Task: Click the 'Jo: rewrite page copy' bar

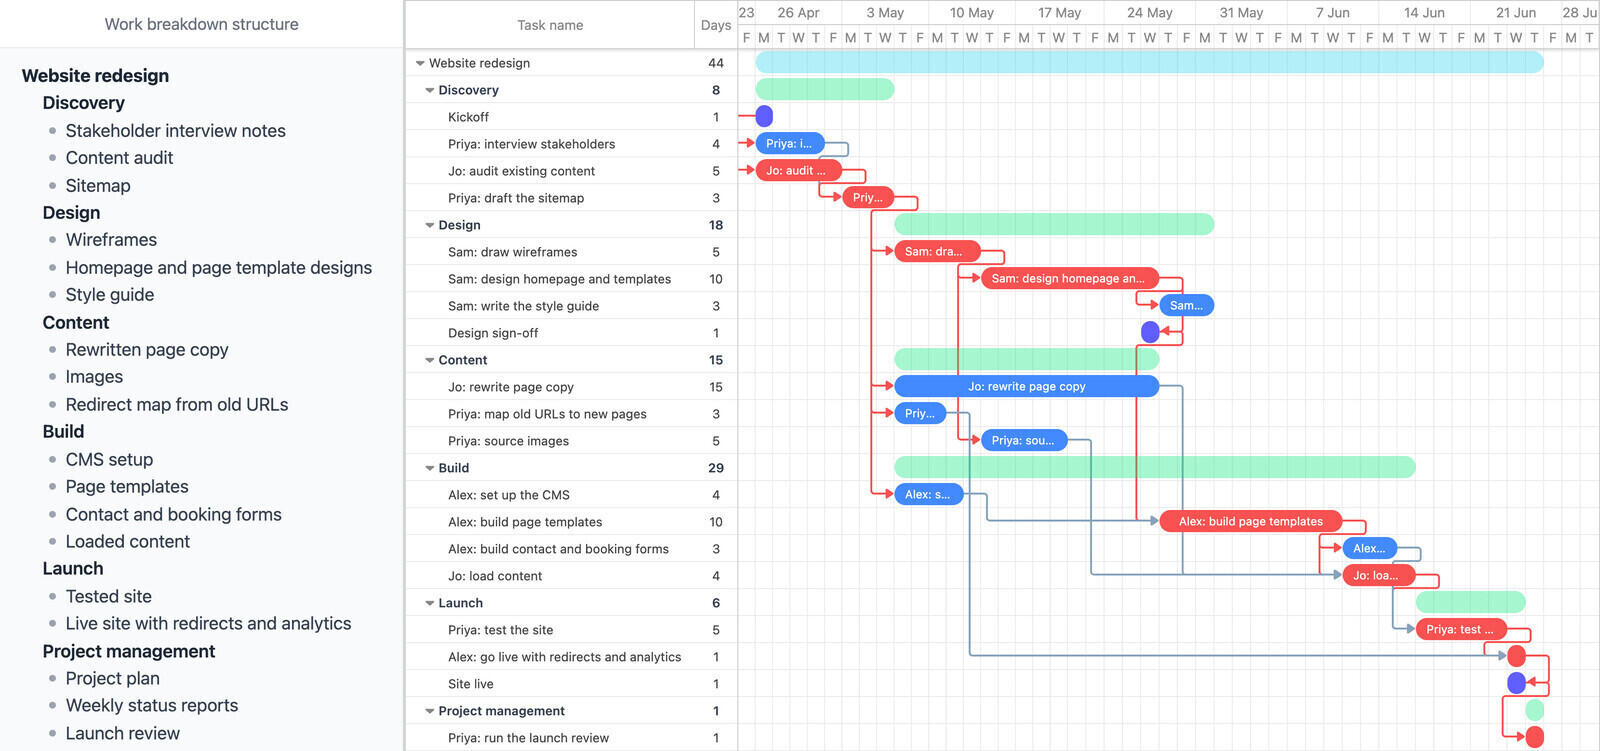Action: [1027, 387]
